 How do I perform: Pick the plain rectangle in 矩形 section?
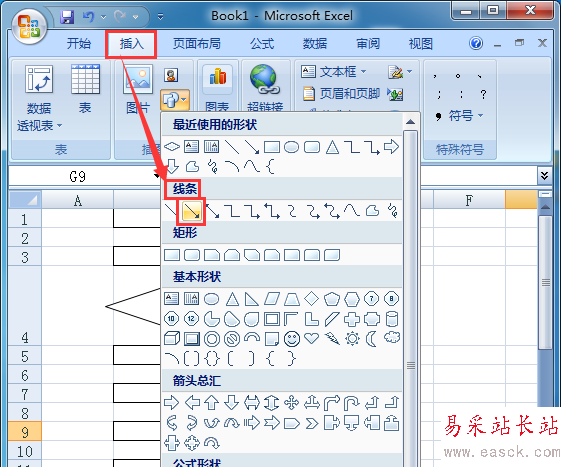[172, 255]
